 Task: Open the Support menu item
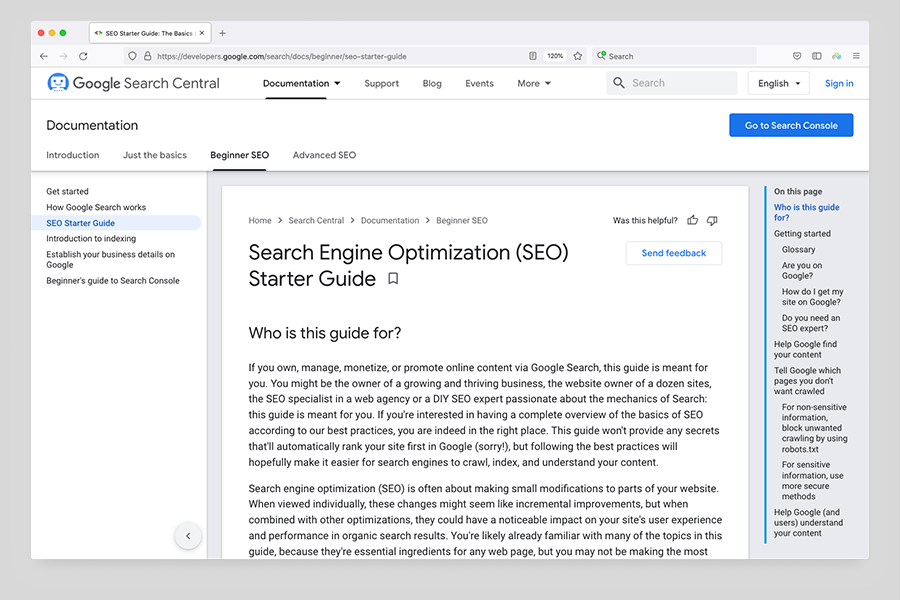[x=382, y=83]
